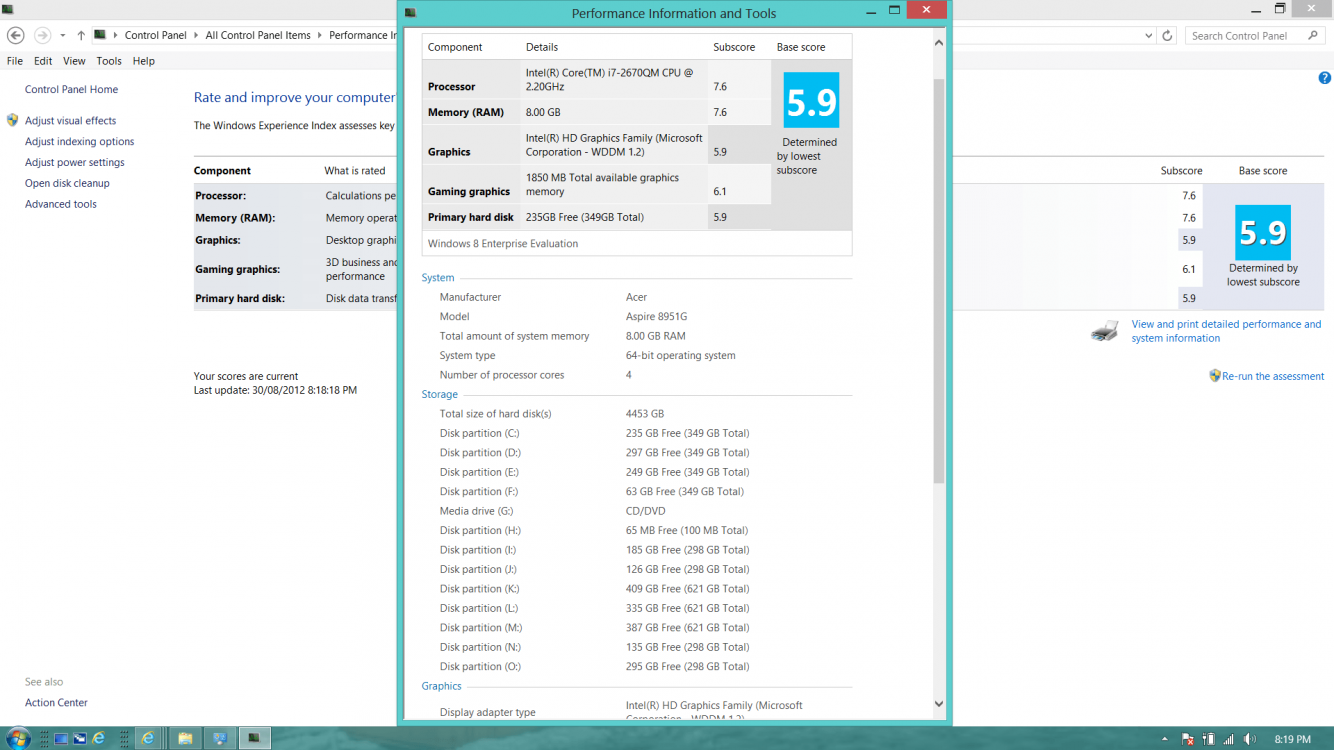Click Control Panel window title bar icon
The image size is (1334, 750).
[x=8, y=8]
